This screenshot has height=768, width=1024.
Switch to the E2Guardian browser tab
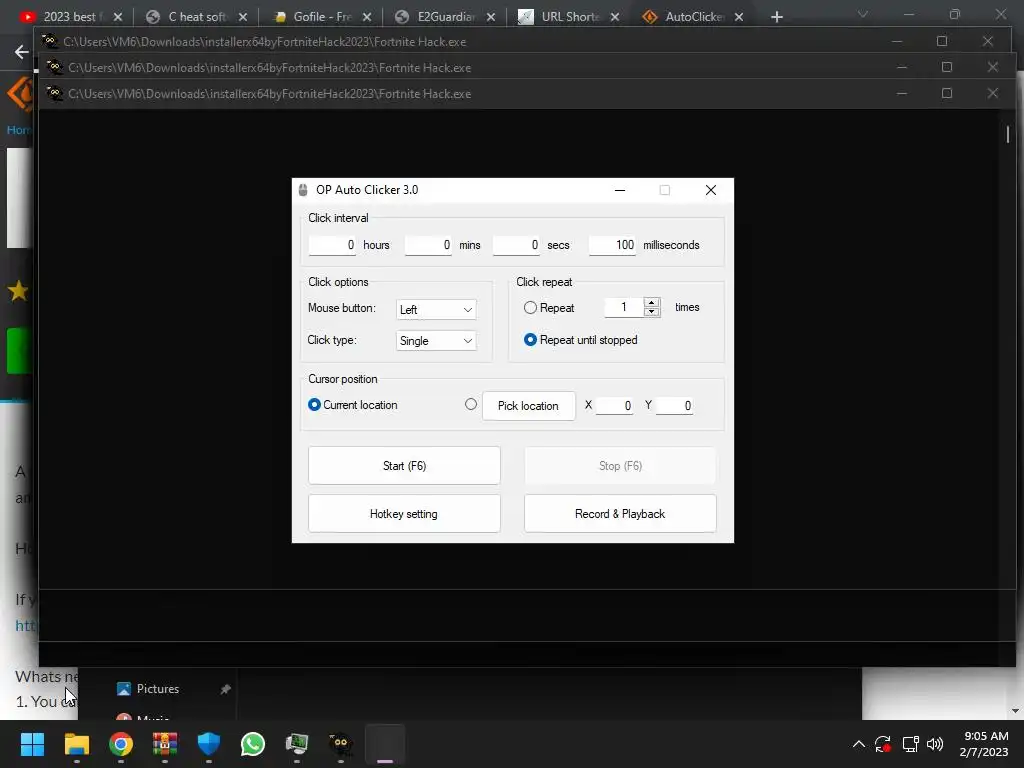point(446,17)
